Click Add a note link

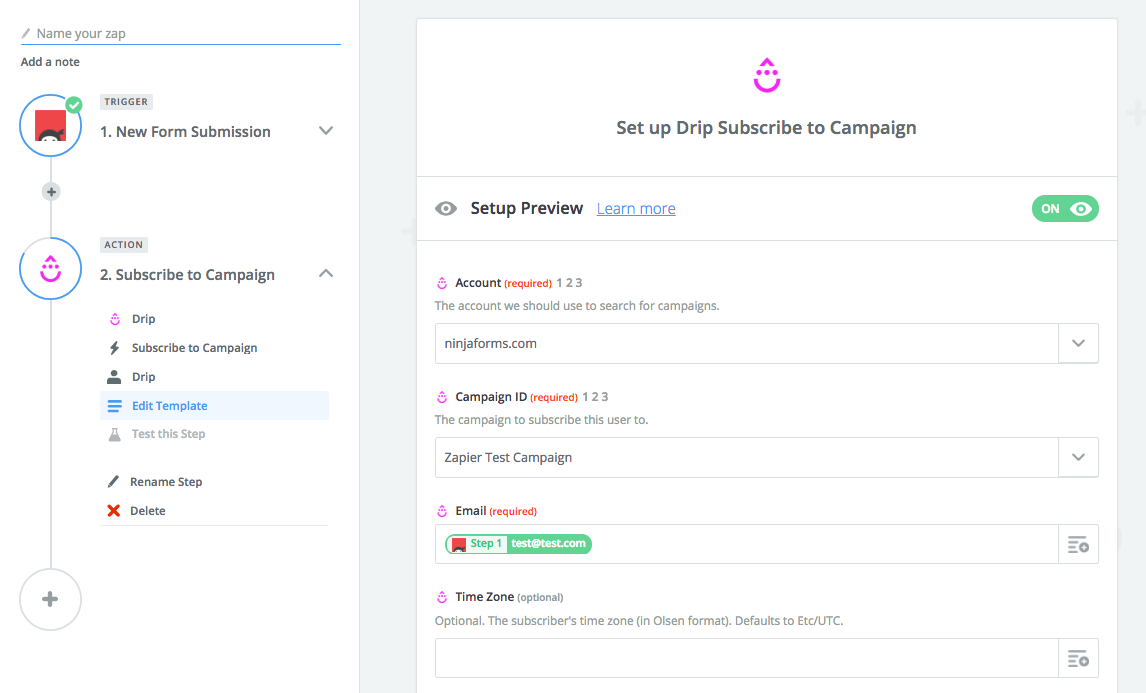[x=50, y=62]
